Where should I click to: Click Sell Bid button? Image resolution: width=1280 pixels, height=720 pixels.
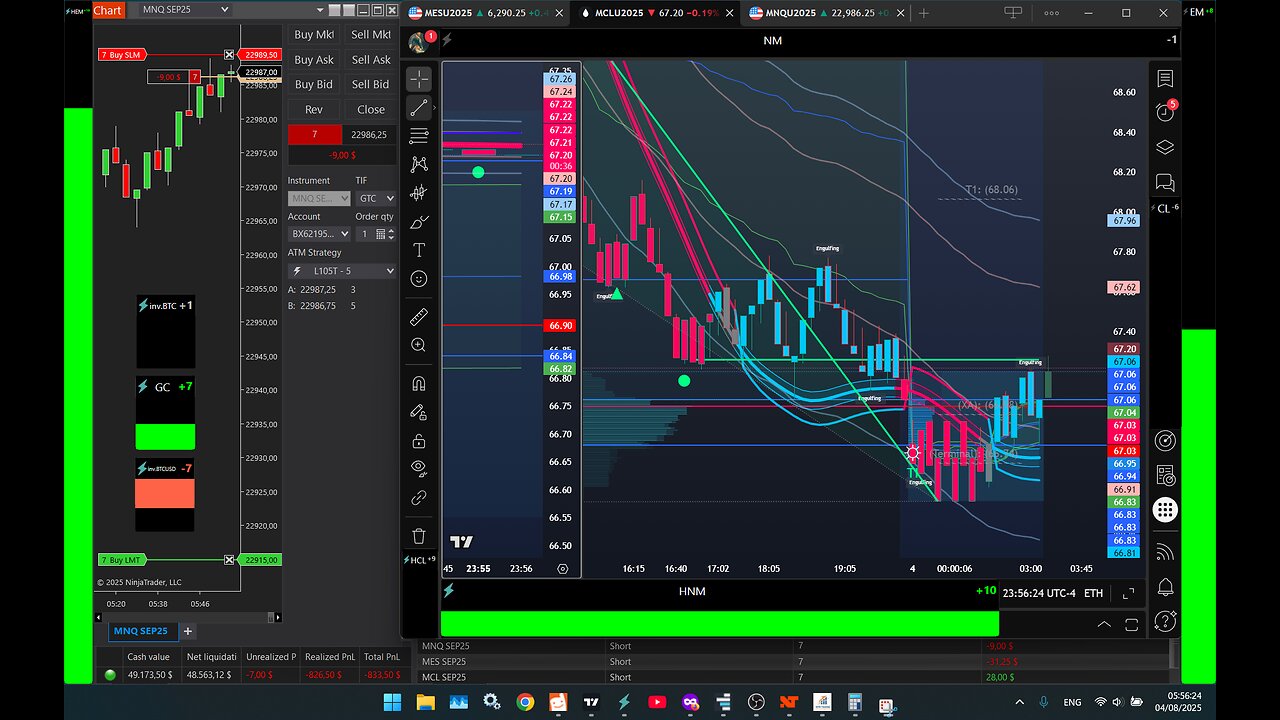pos(371,85)
